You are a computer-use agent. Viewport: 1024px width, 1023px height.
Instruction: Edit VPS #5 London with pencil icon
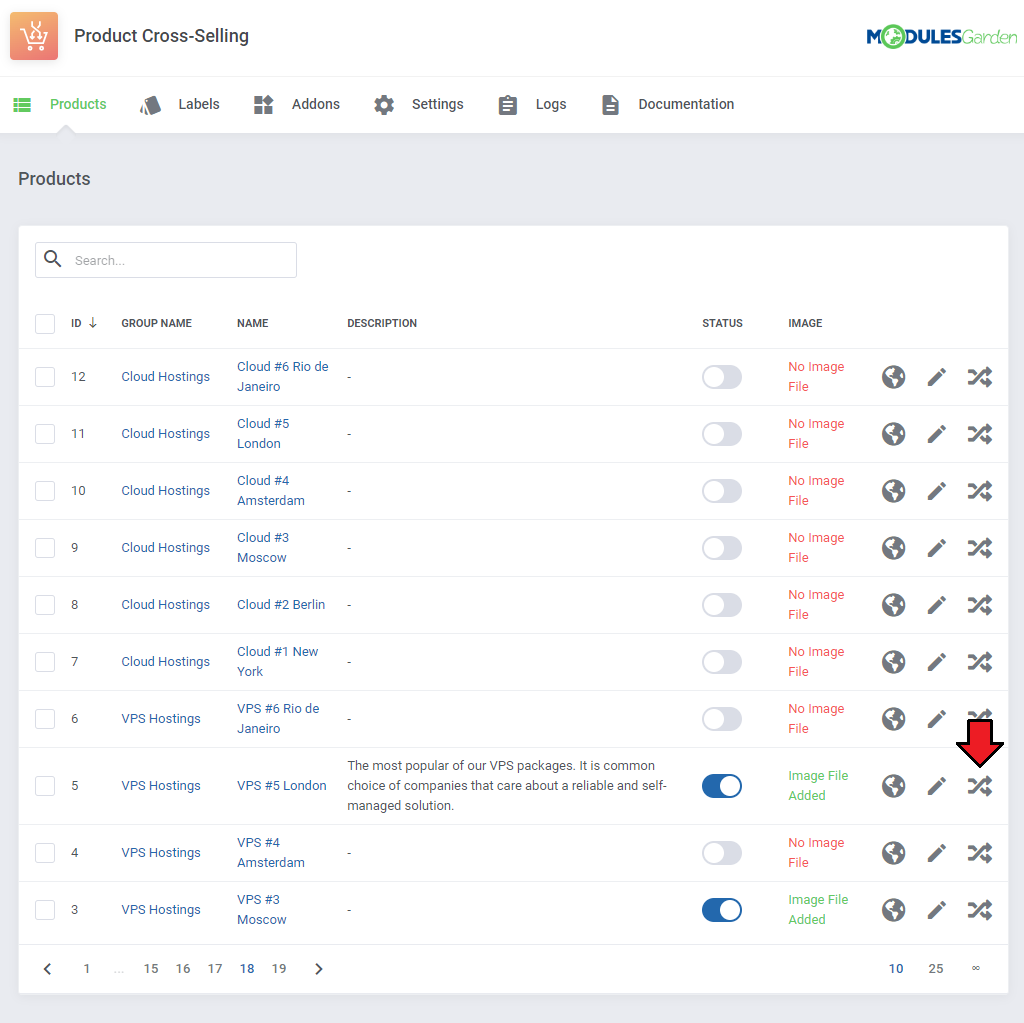click(x=936, y=786)
